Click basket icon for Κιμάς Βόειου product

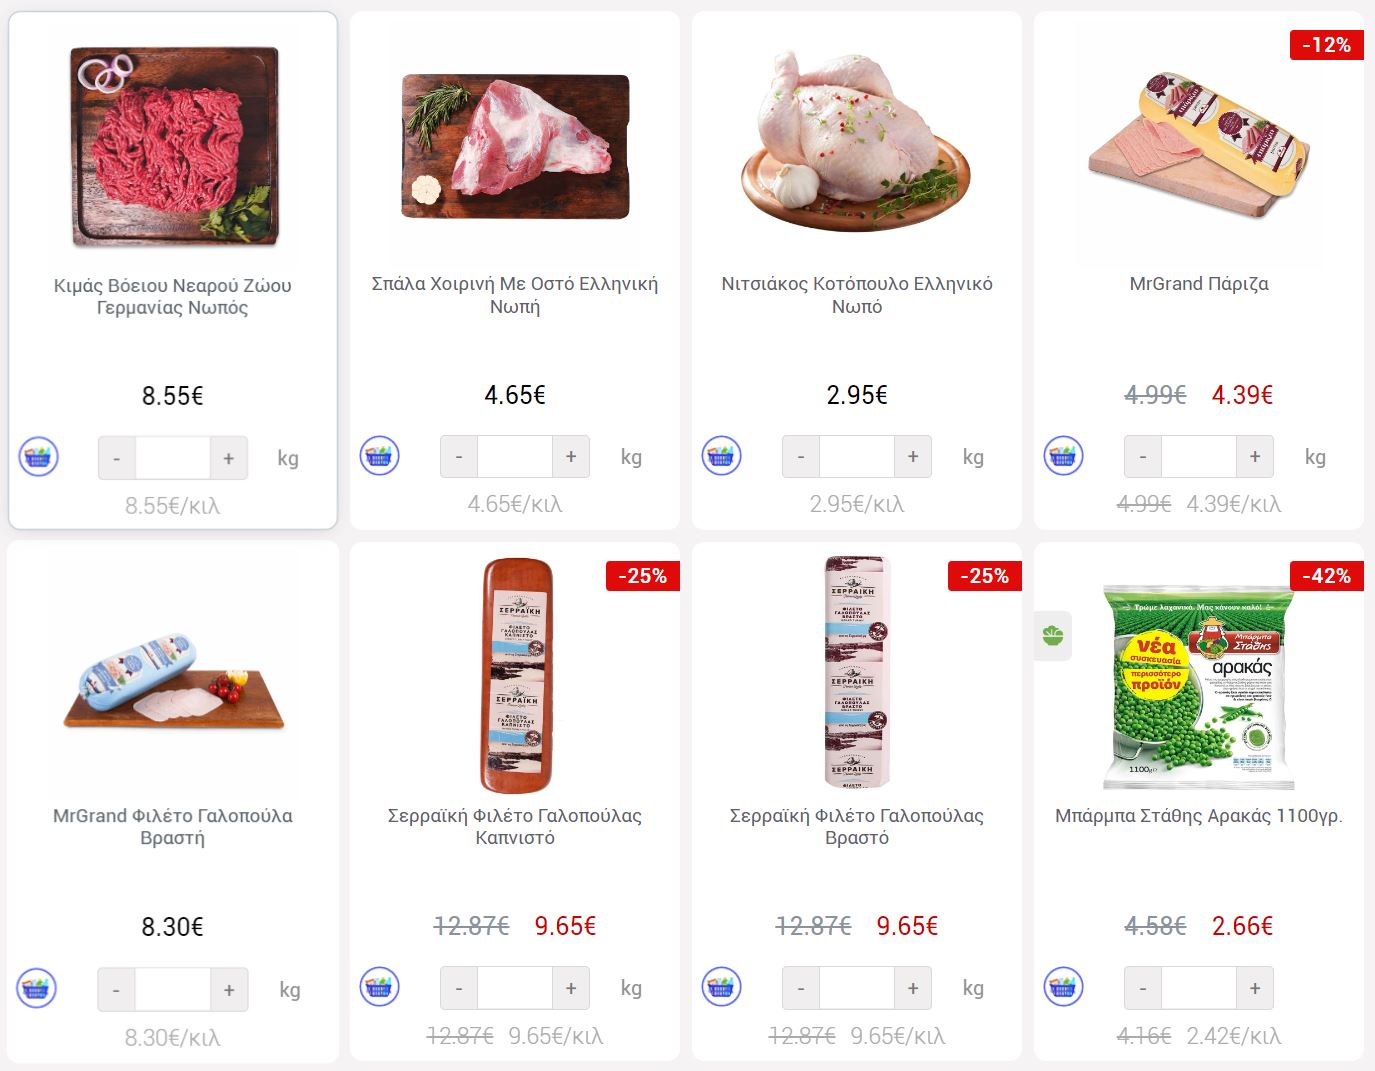click(x=39, y=457)
